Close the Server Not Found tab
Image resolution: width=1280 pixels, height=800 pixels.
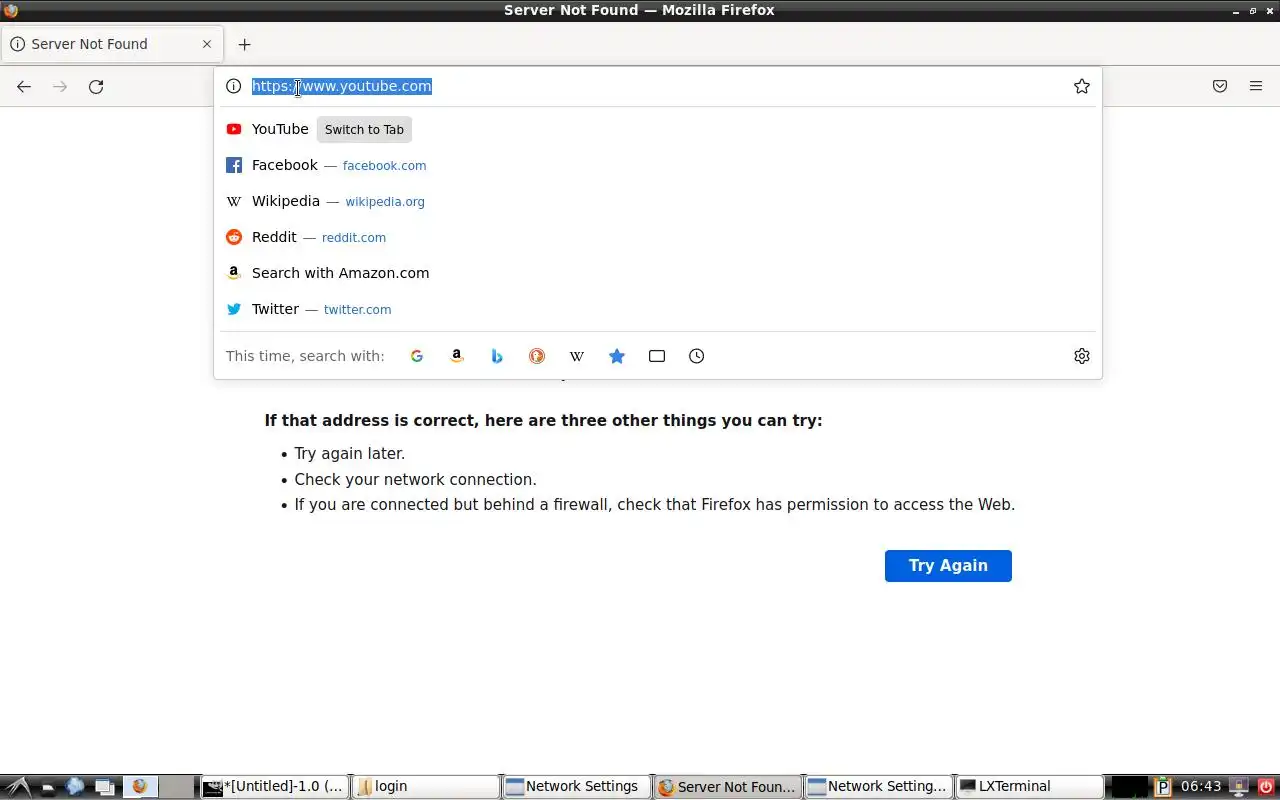[207, 44]
